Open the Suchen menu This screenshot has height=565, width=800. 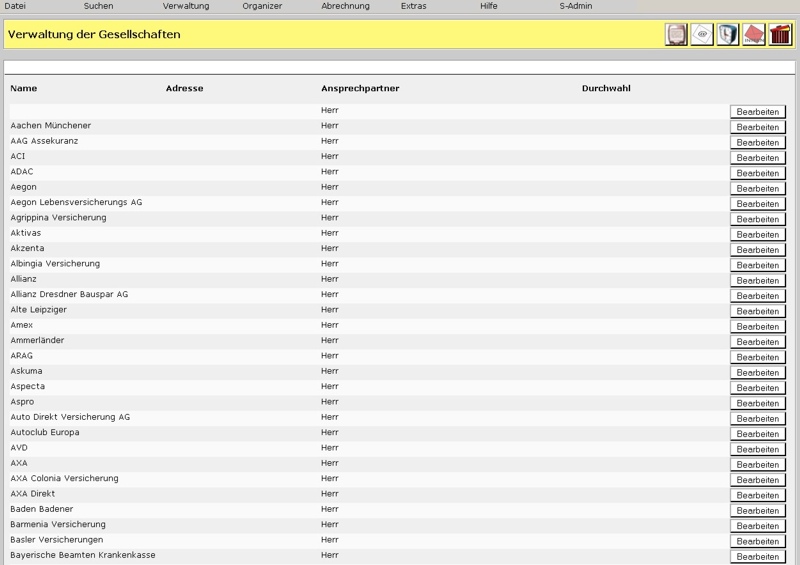pyautogui.click(x=98, y=6)
